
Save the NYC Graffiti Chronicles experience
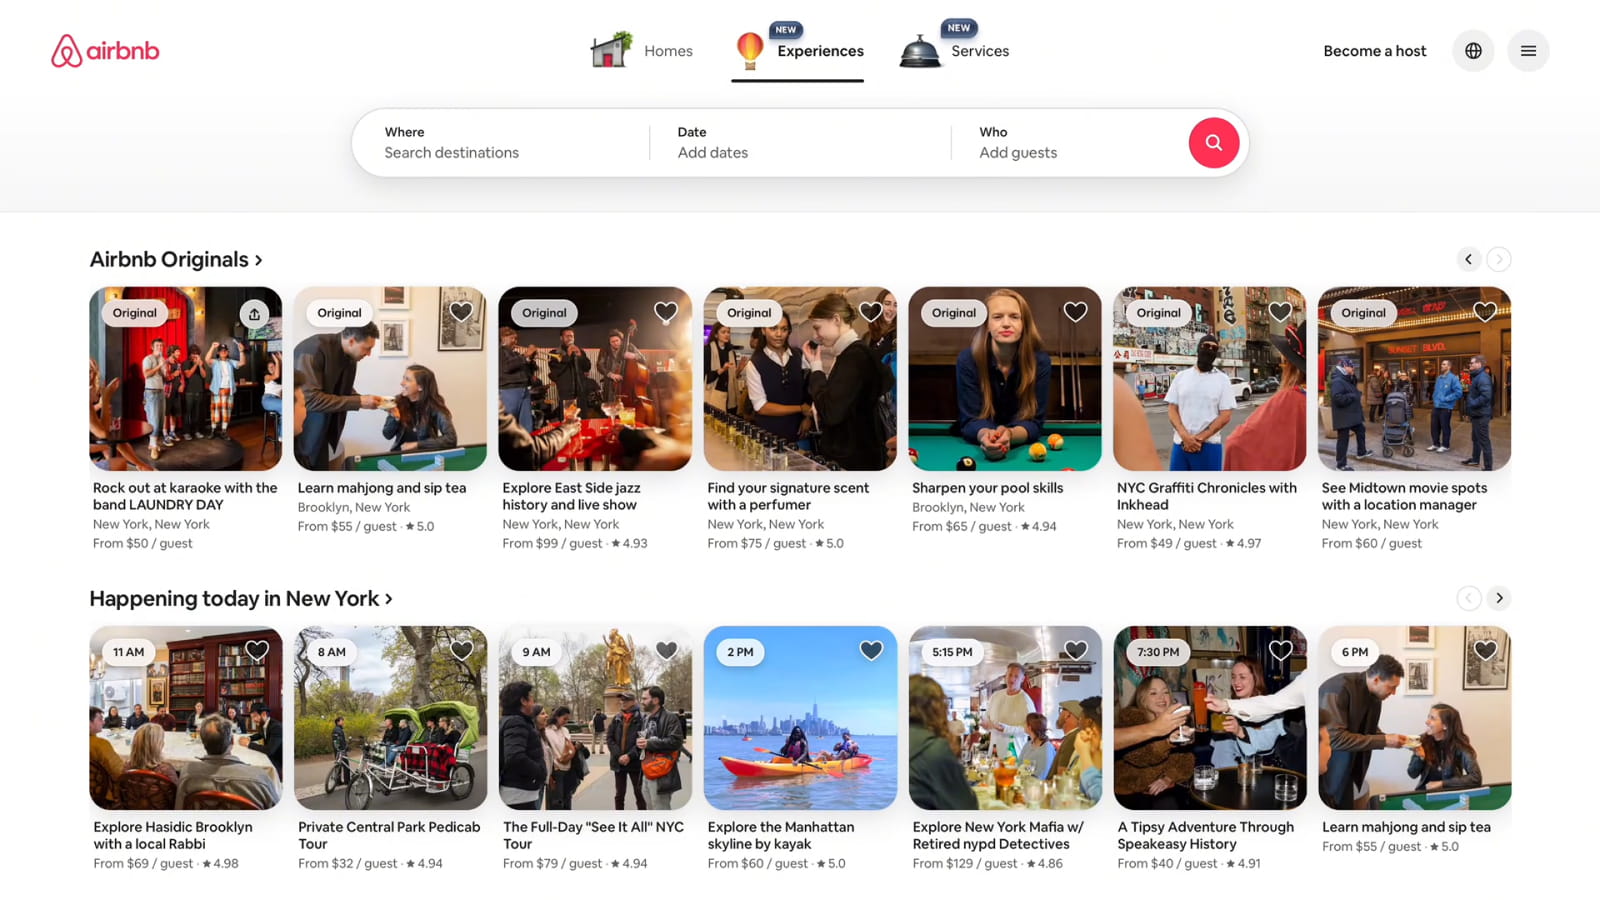click(x=1280, y=311)
